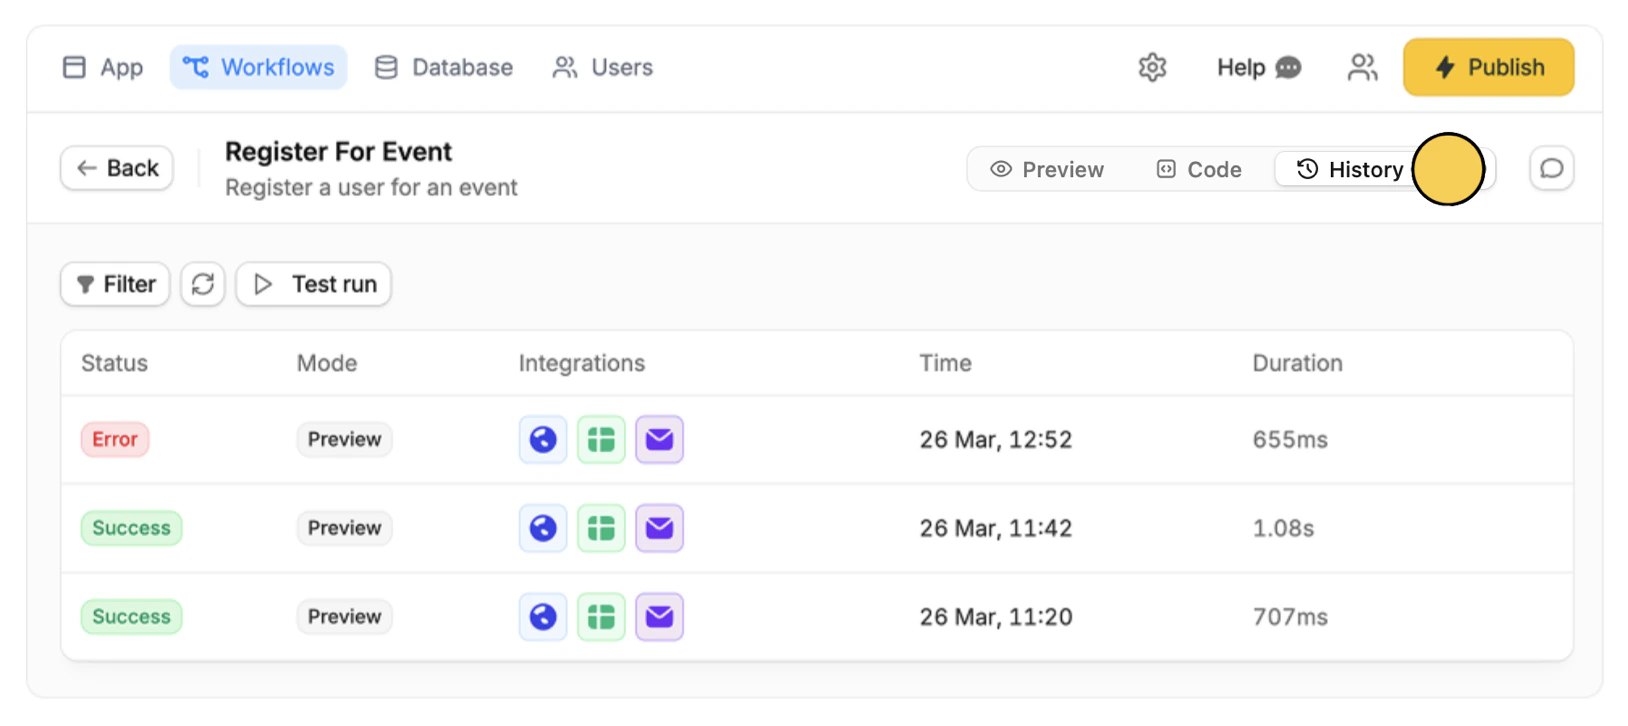Click the collaborators people icon
The image size is (1628, 726).
[1362, 67]
